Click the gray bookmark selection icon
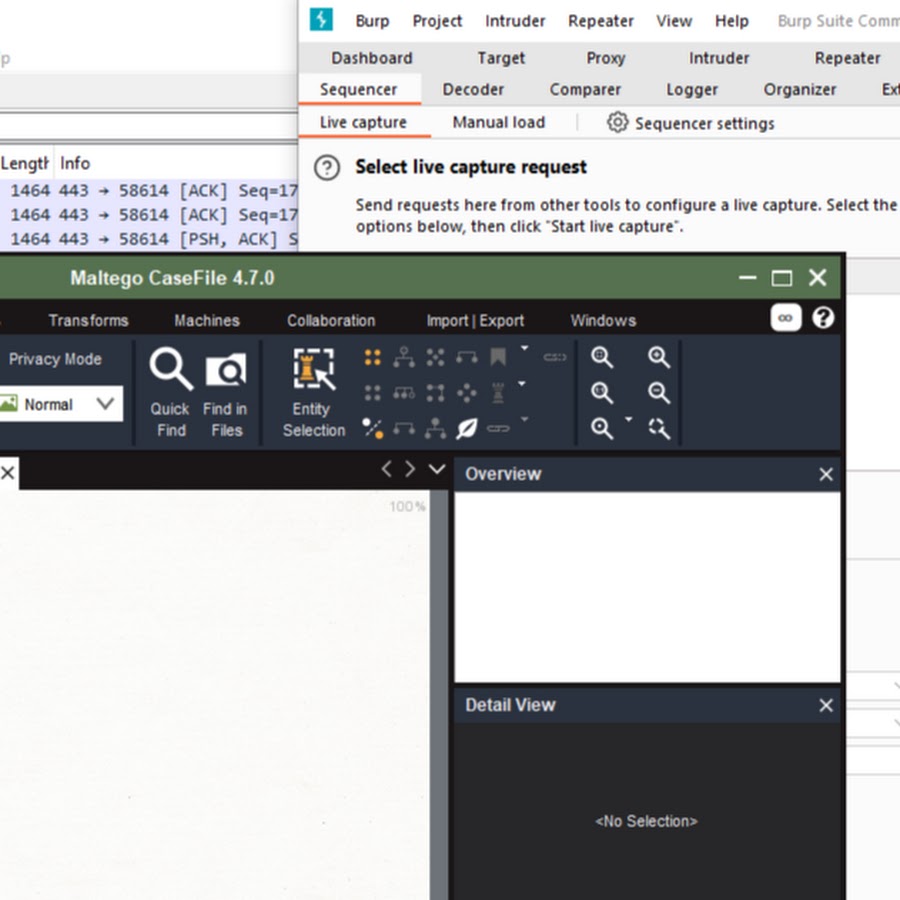900x900 pixels. tap(498, 357)
